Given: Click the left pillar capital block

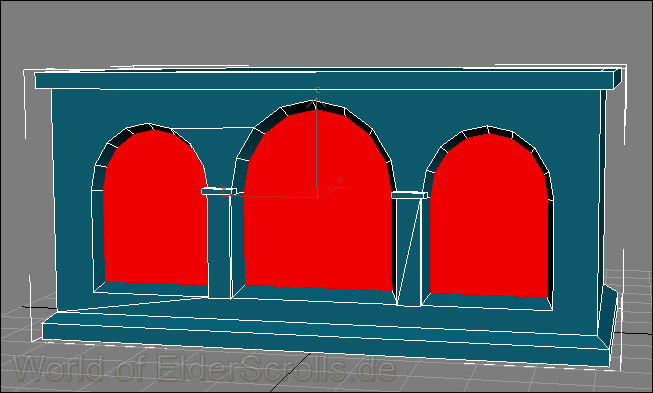Looking at the screenshot, I should click(x=219, y=191).
